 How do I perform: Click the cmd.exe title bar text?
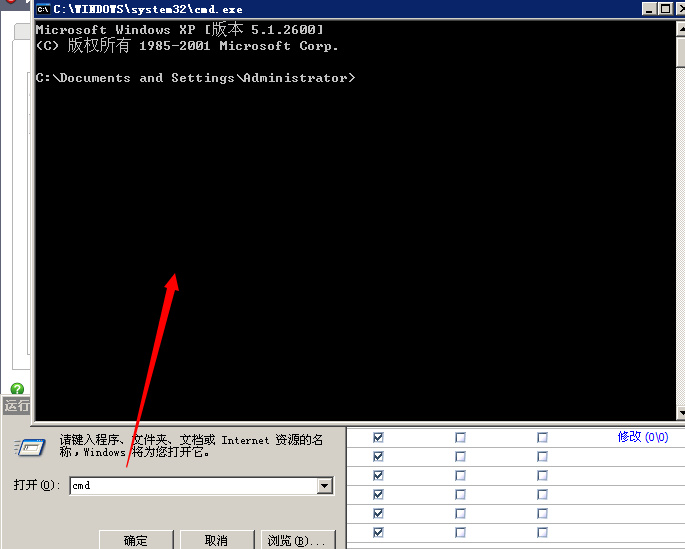[x=148, y=9]
